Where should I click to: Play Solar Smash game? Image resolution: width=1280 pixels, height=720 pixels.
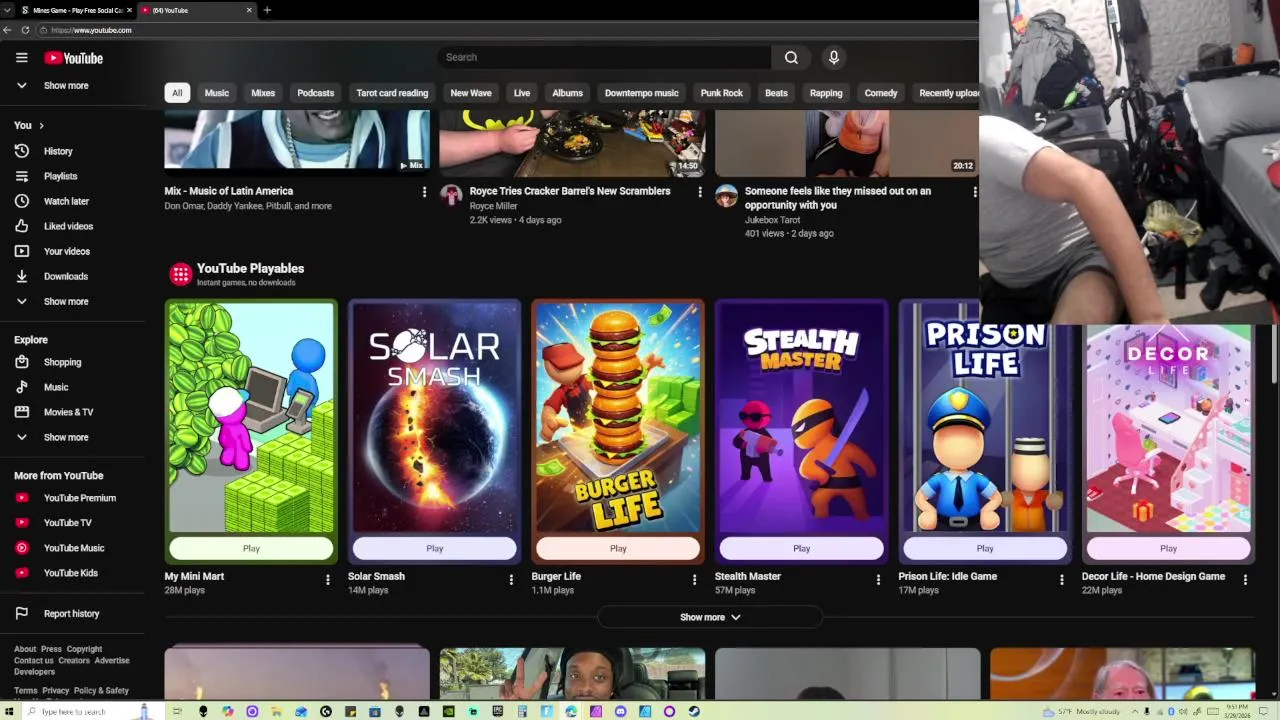[435, 548]
